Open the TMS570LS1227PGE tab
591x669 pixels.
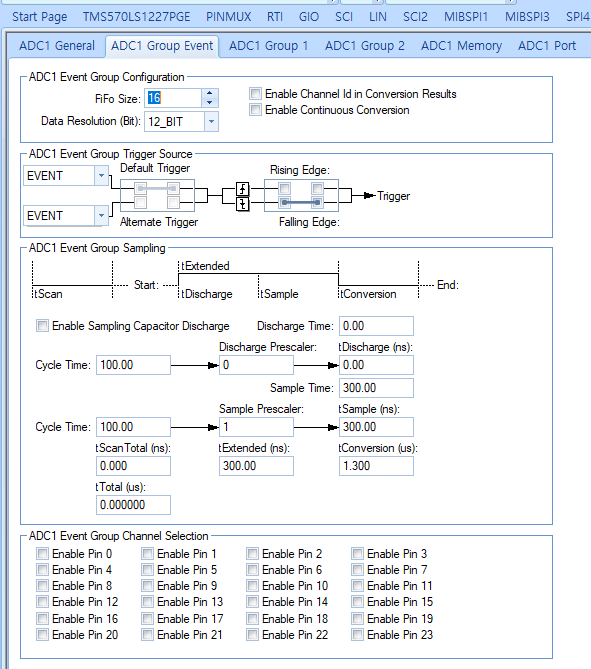pyautogui.click(x=137, y=17)
